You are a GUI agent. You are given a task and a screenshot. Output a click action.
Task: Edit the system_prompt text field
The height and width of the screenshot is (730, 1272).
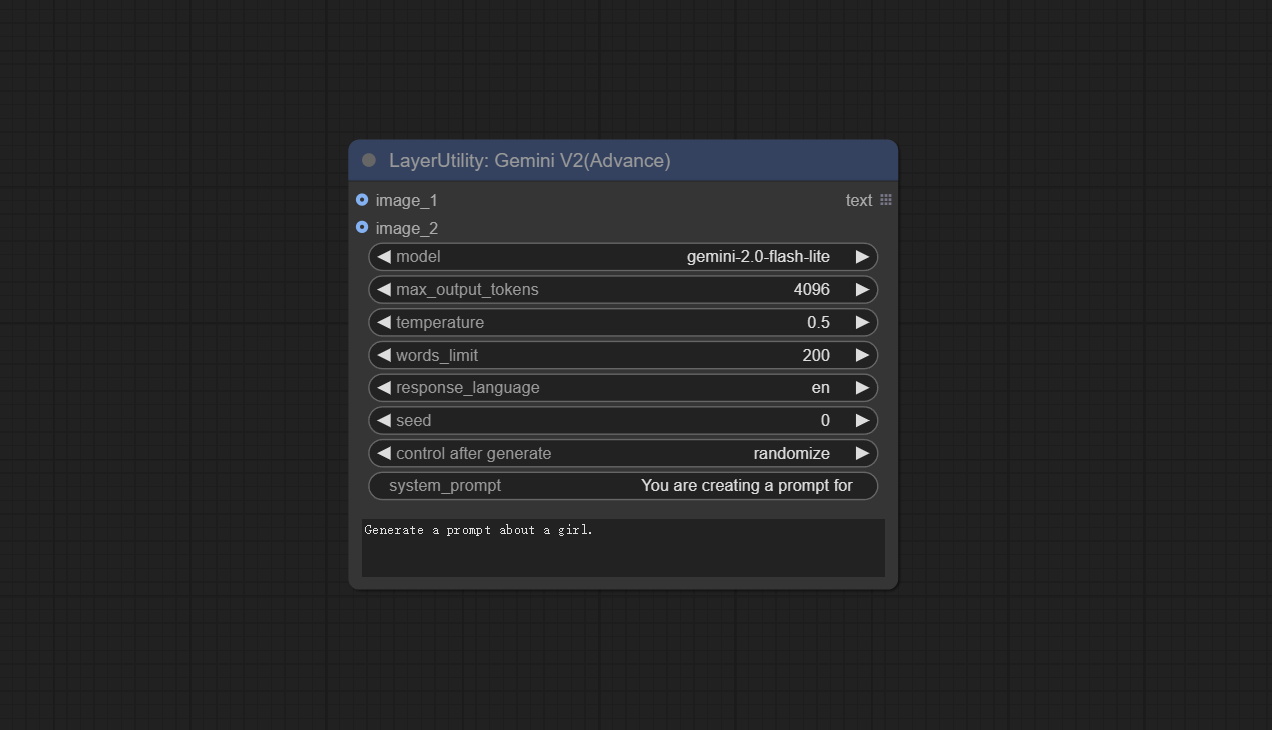click(x=622, y=486)
